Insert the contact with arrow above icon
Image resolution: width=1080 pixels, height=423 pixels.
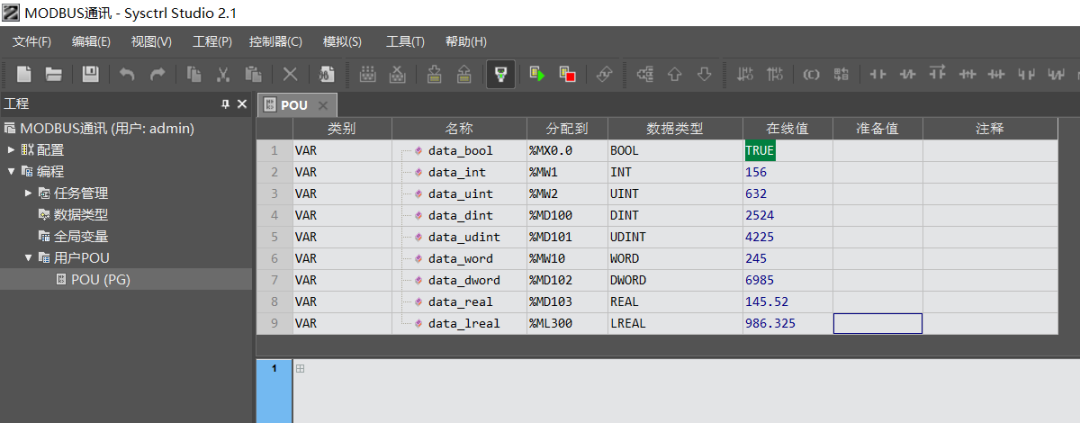pyautogui.click(x=937, y=72)
